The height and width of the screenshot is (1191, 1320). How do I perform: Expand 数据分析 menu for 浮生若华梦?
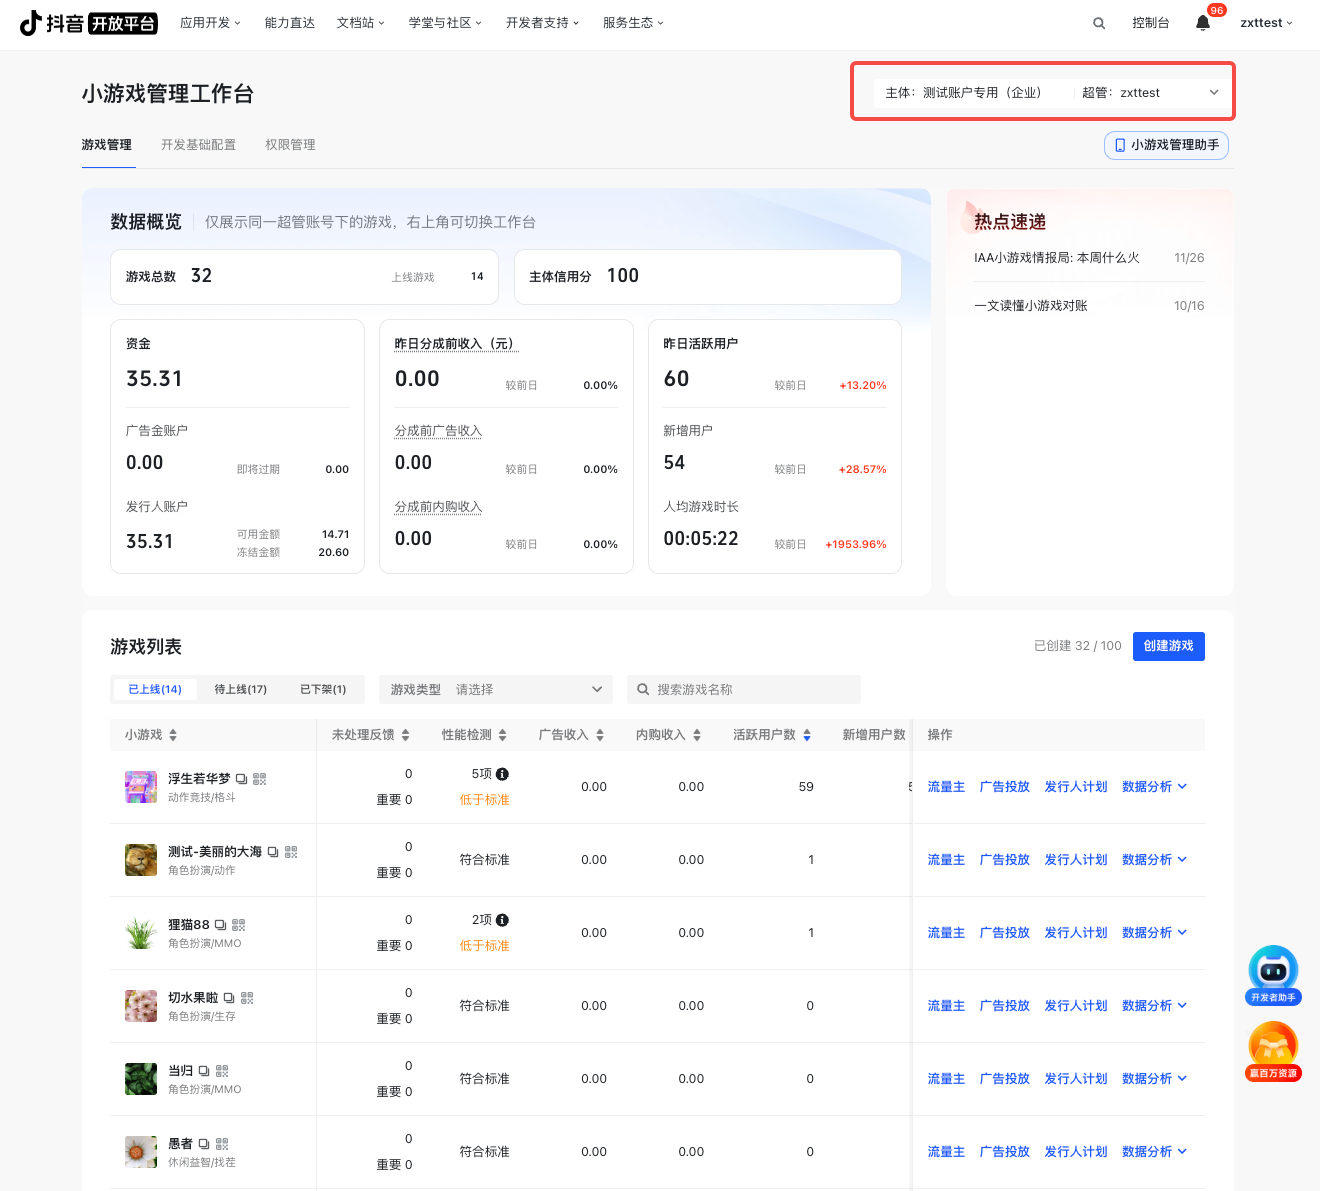coord(1154,787)
